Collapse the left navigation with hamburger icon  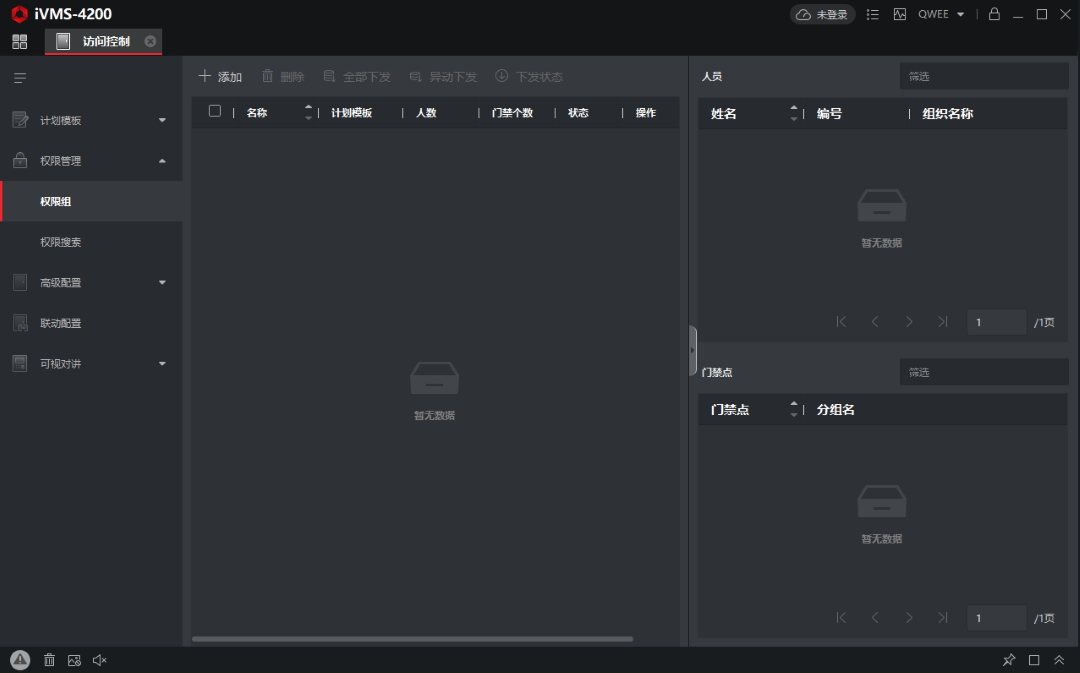coord(20,77)
